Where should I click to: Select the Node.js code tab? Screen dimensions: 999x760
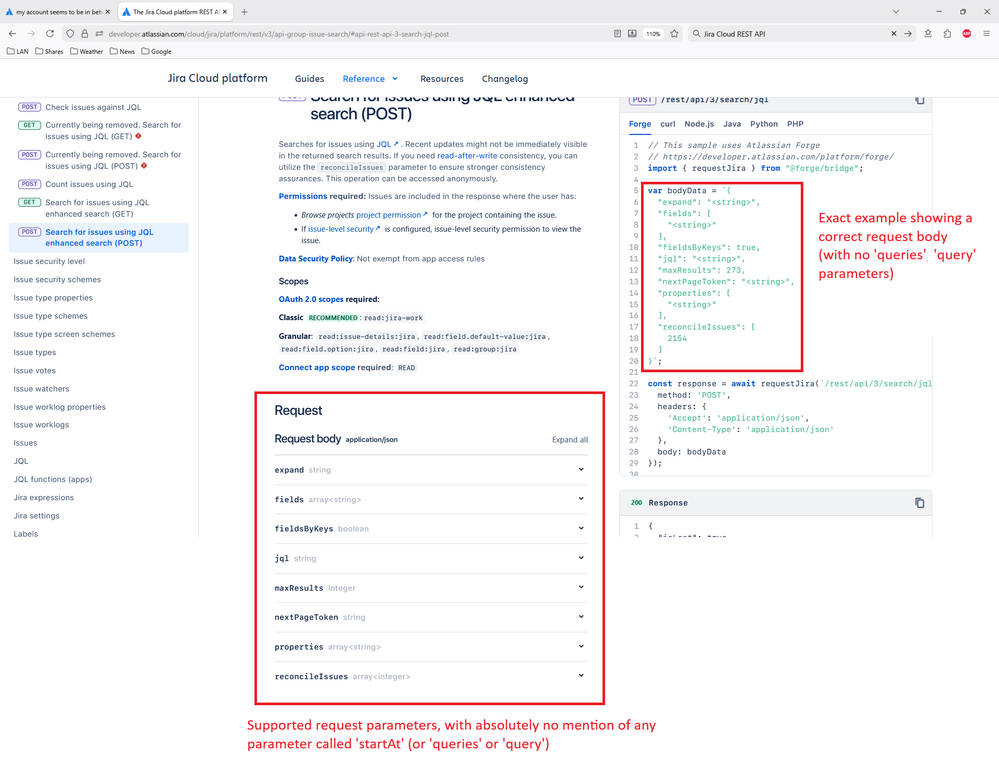pos(699,124)
